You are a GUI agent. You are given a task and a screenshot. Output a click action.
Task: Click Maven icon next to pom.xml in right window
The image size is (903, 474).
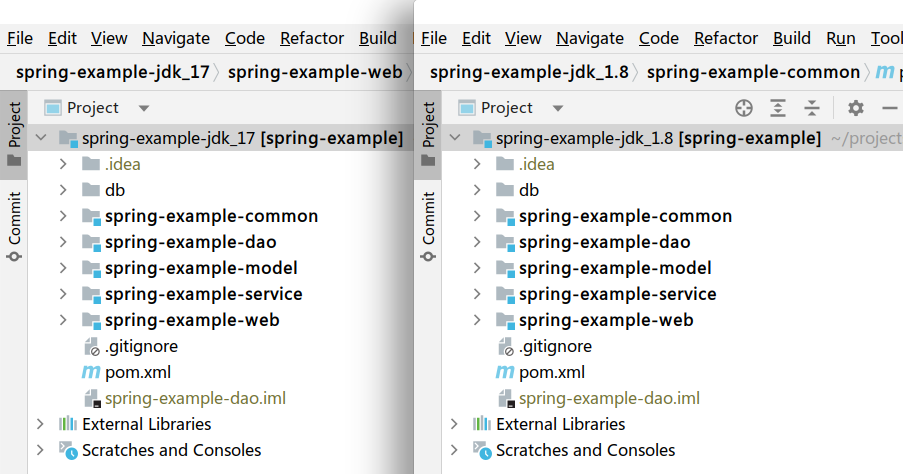[505, 372]
